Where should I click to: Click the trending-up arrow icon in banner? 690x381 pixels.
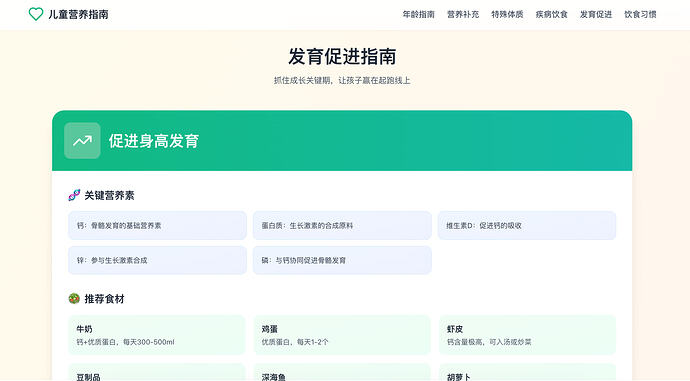(82, 141)
